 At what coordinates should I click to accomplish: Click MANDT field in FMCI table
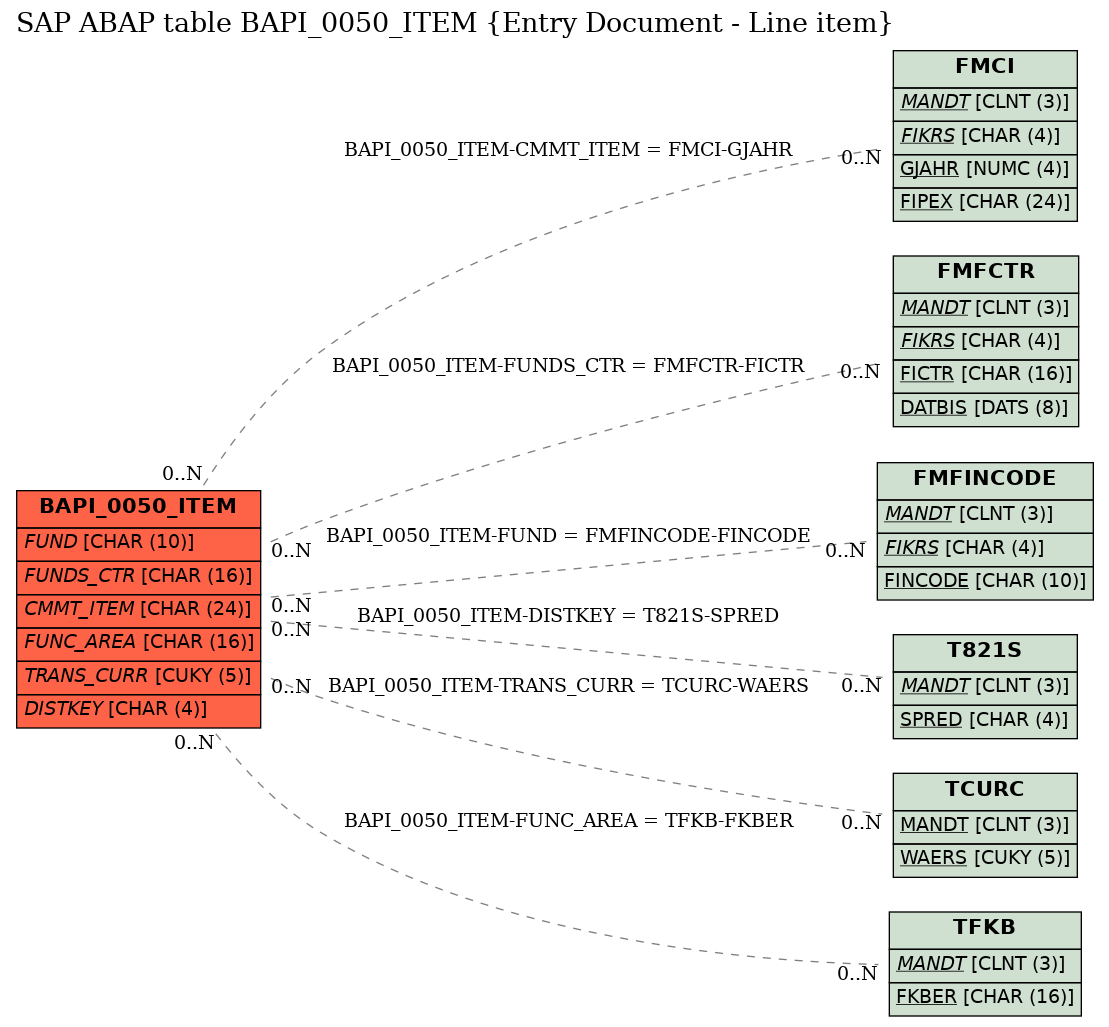click(985, 103)
